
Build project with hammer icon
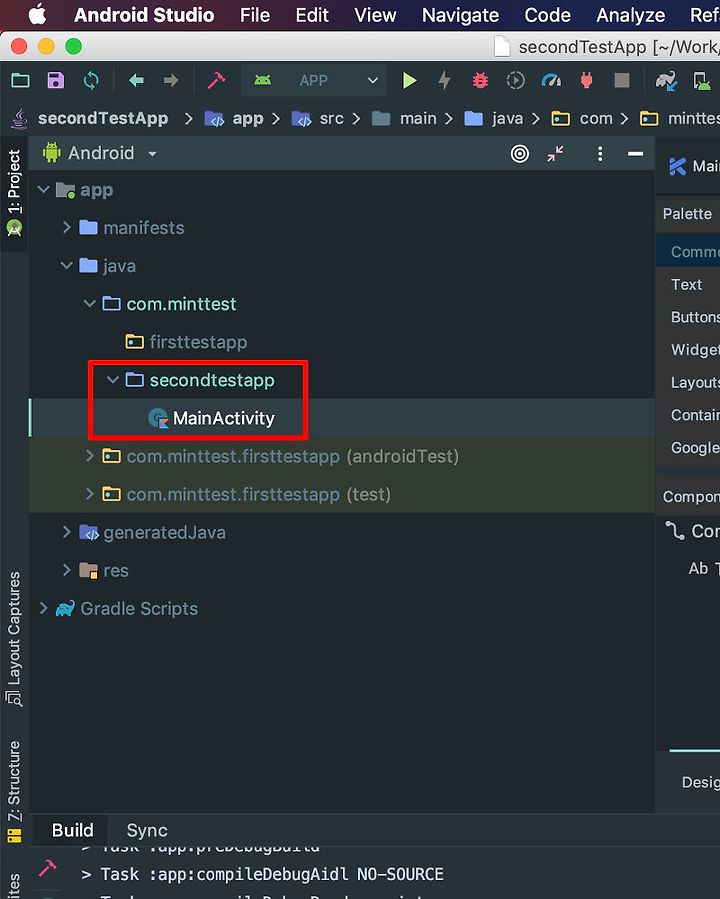click(216, 80)
